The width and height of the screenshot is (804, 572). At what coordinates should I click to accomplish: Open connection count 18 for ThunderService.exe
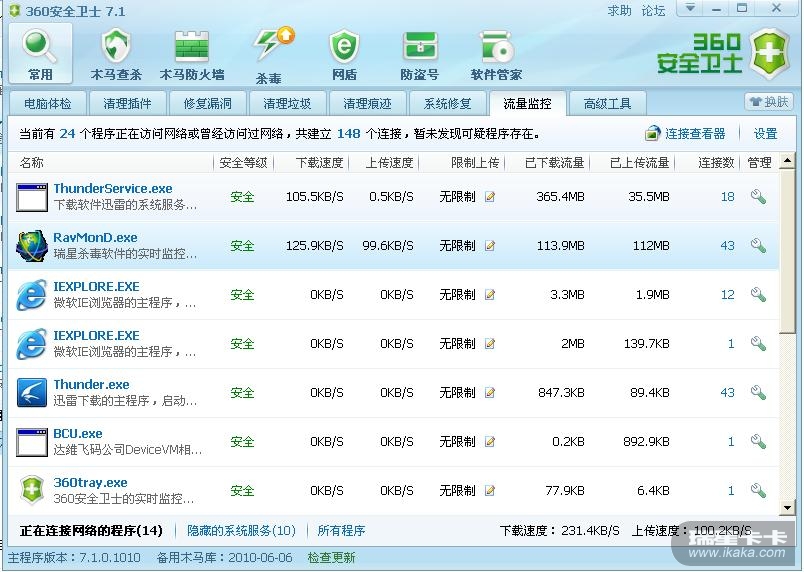727,197
